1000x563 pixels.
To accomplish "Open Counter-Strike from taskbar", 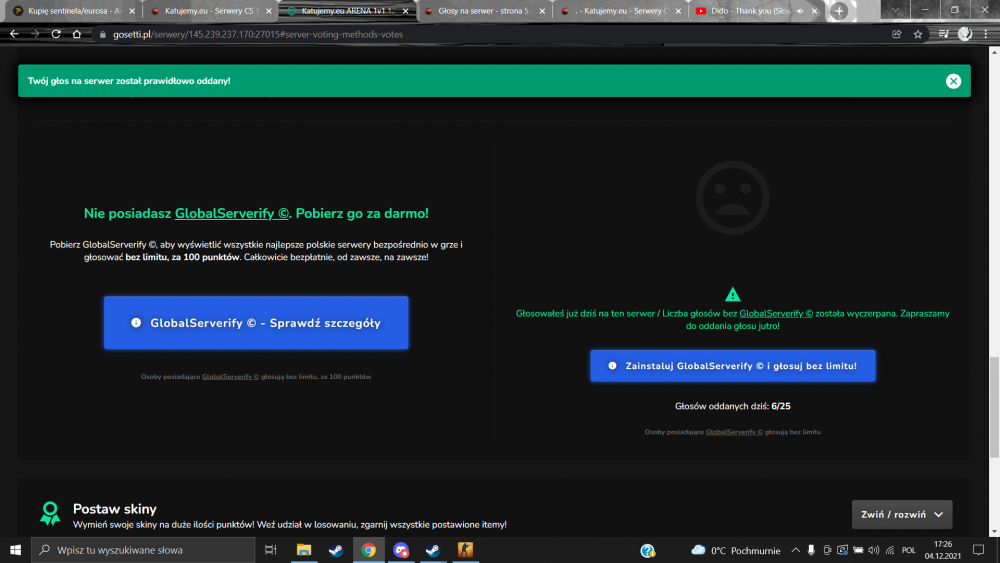I will [x=466, y=550].
